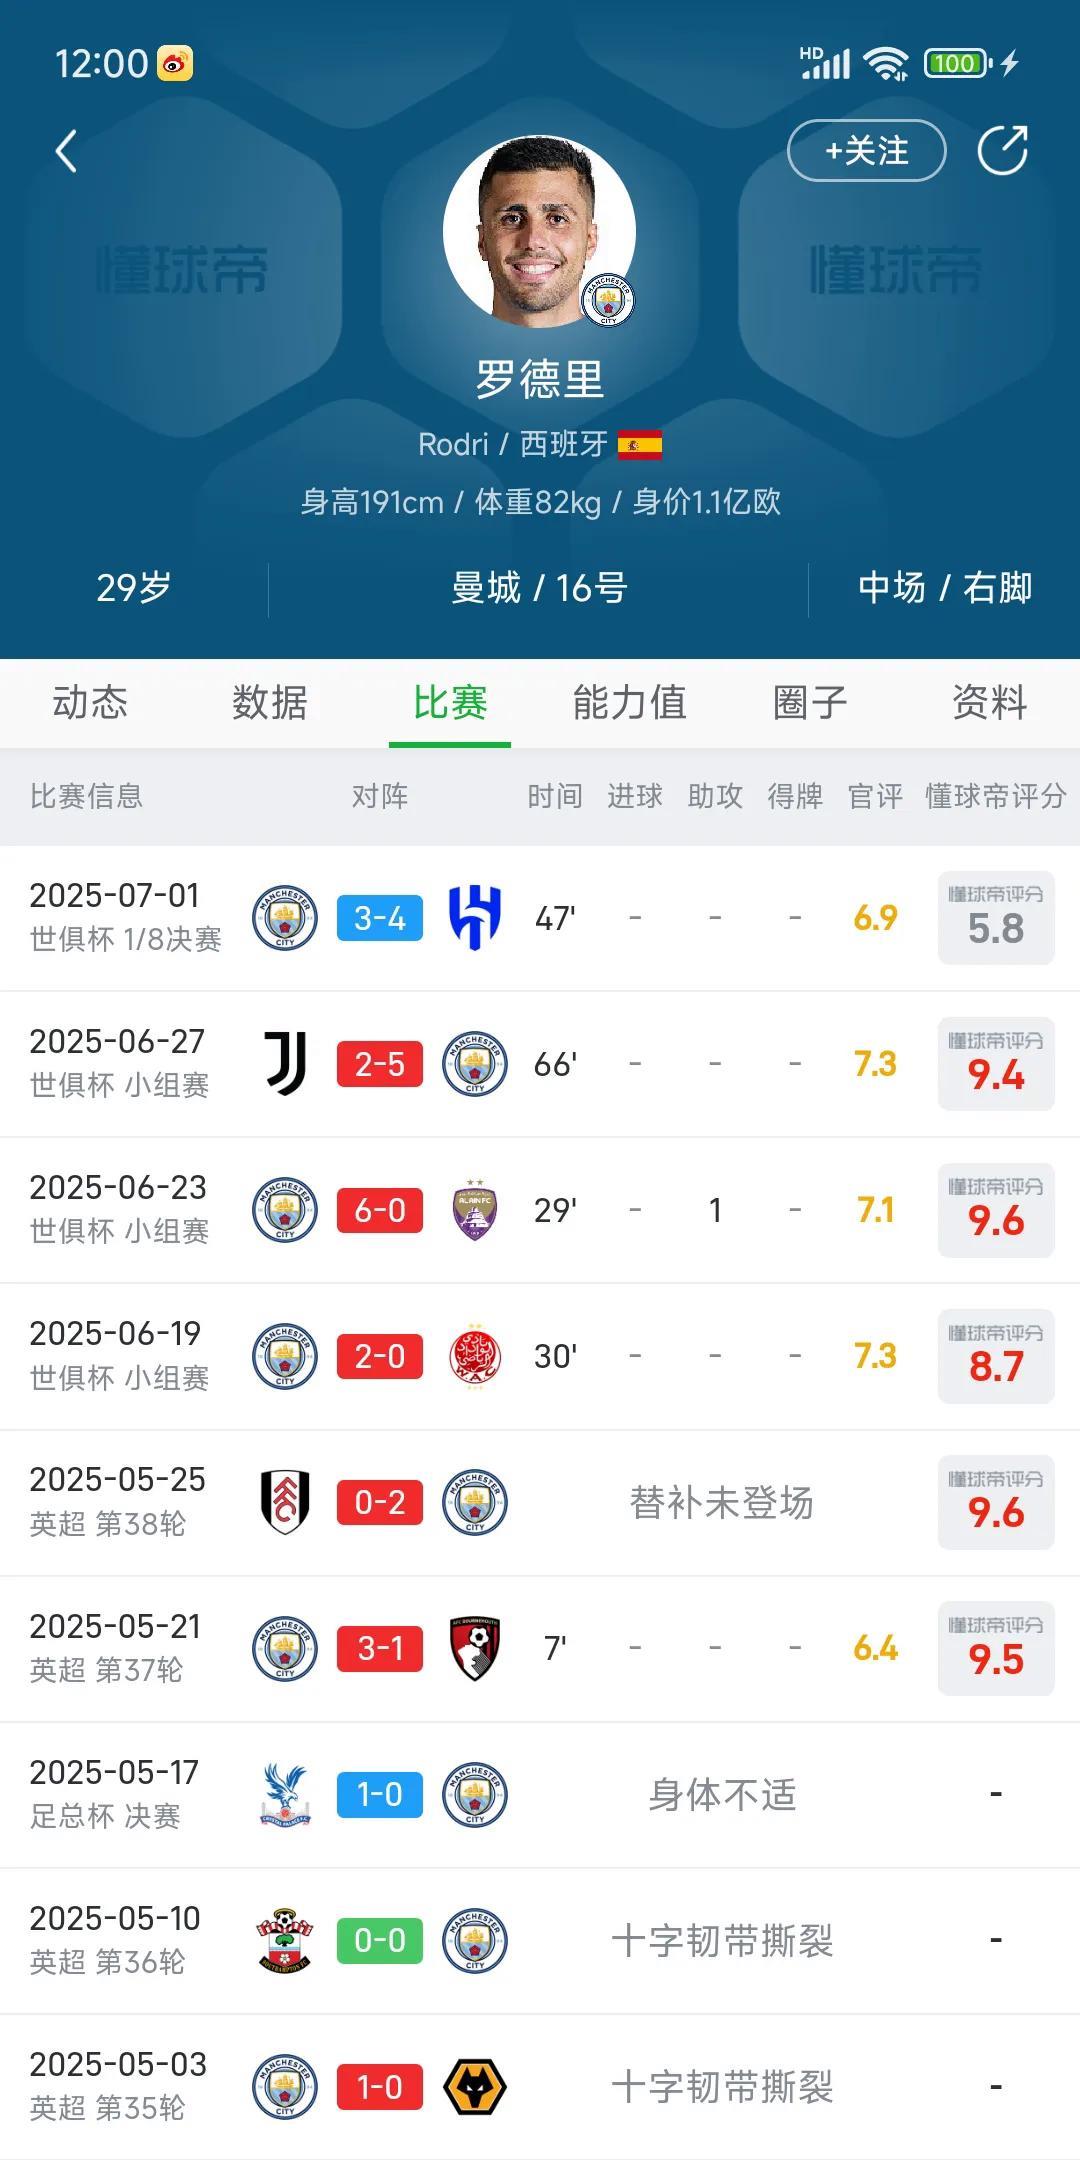This screenshot has width=1080, height=2160.
Task: Tap the Bournemouth club crest
Action: [475, 1648]
